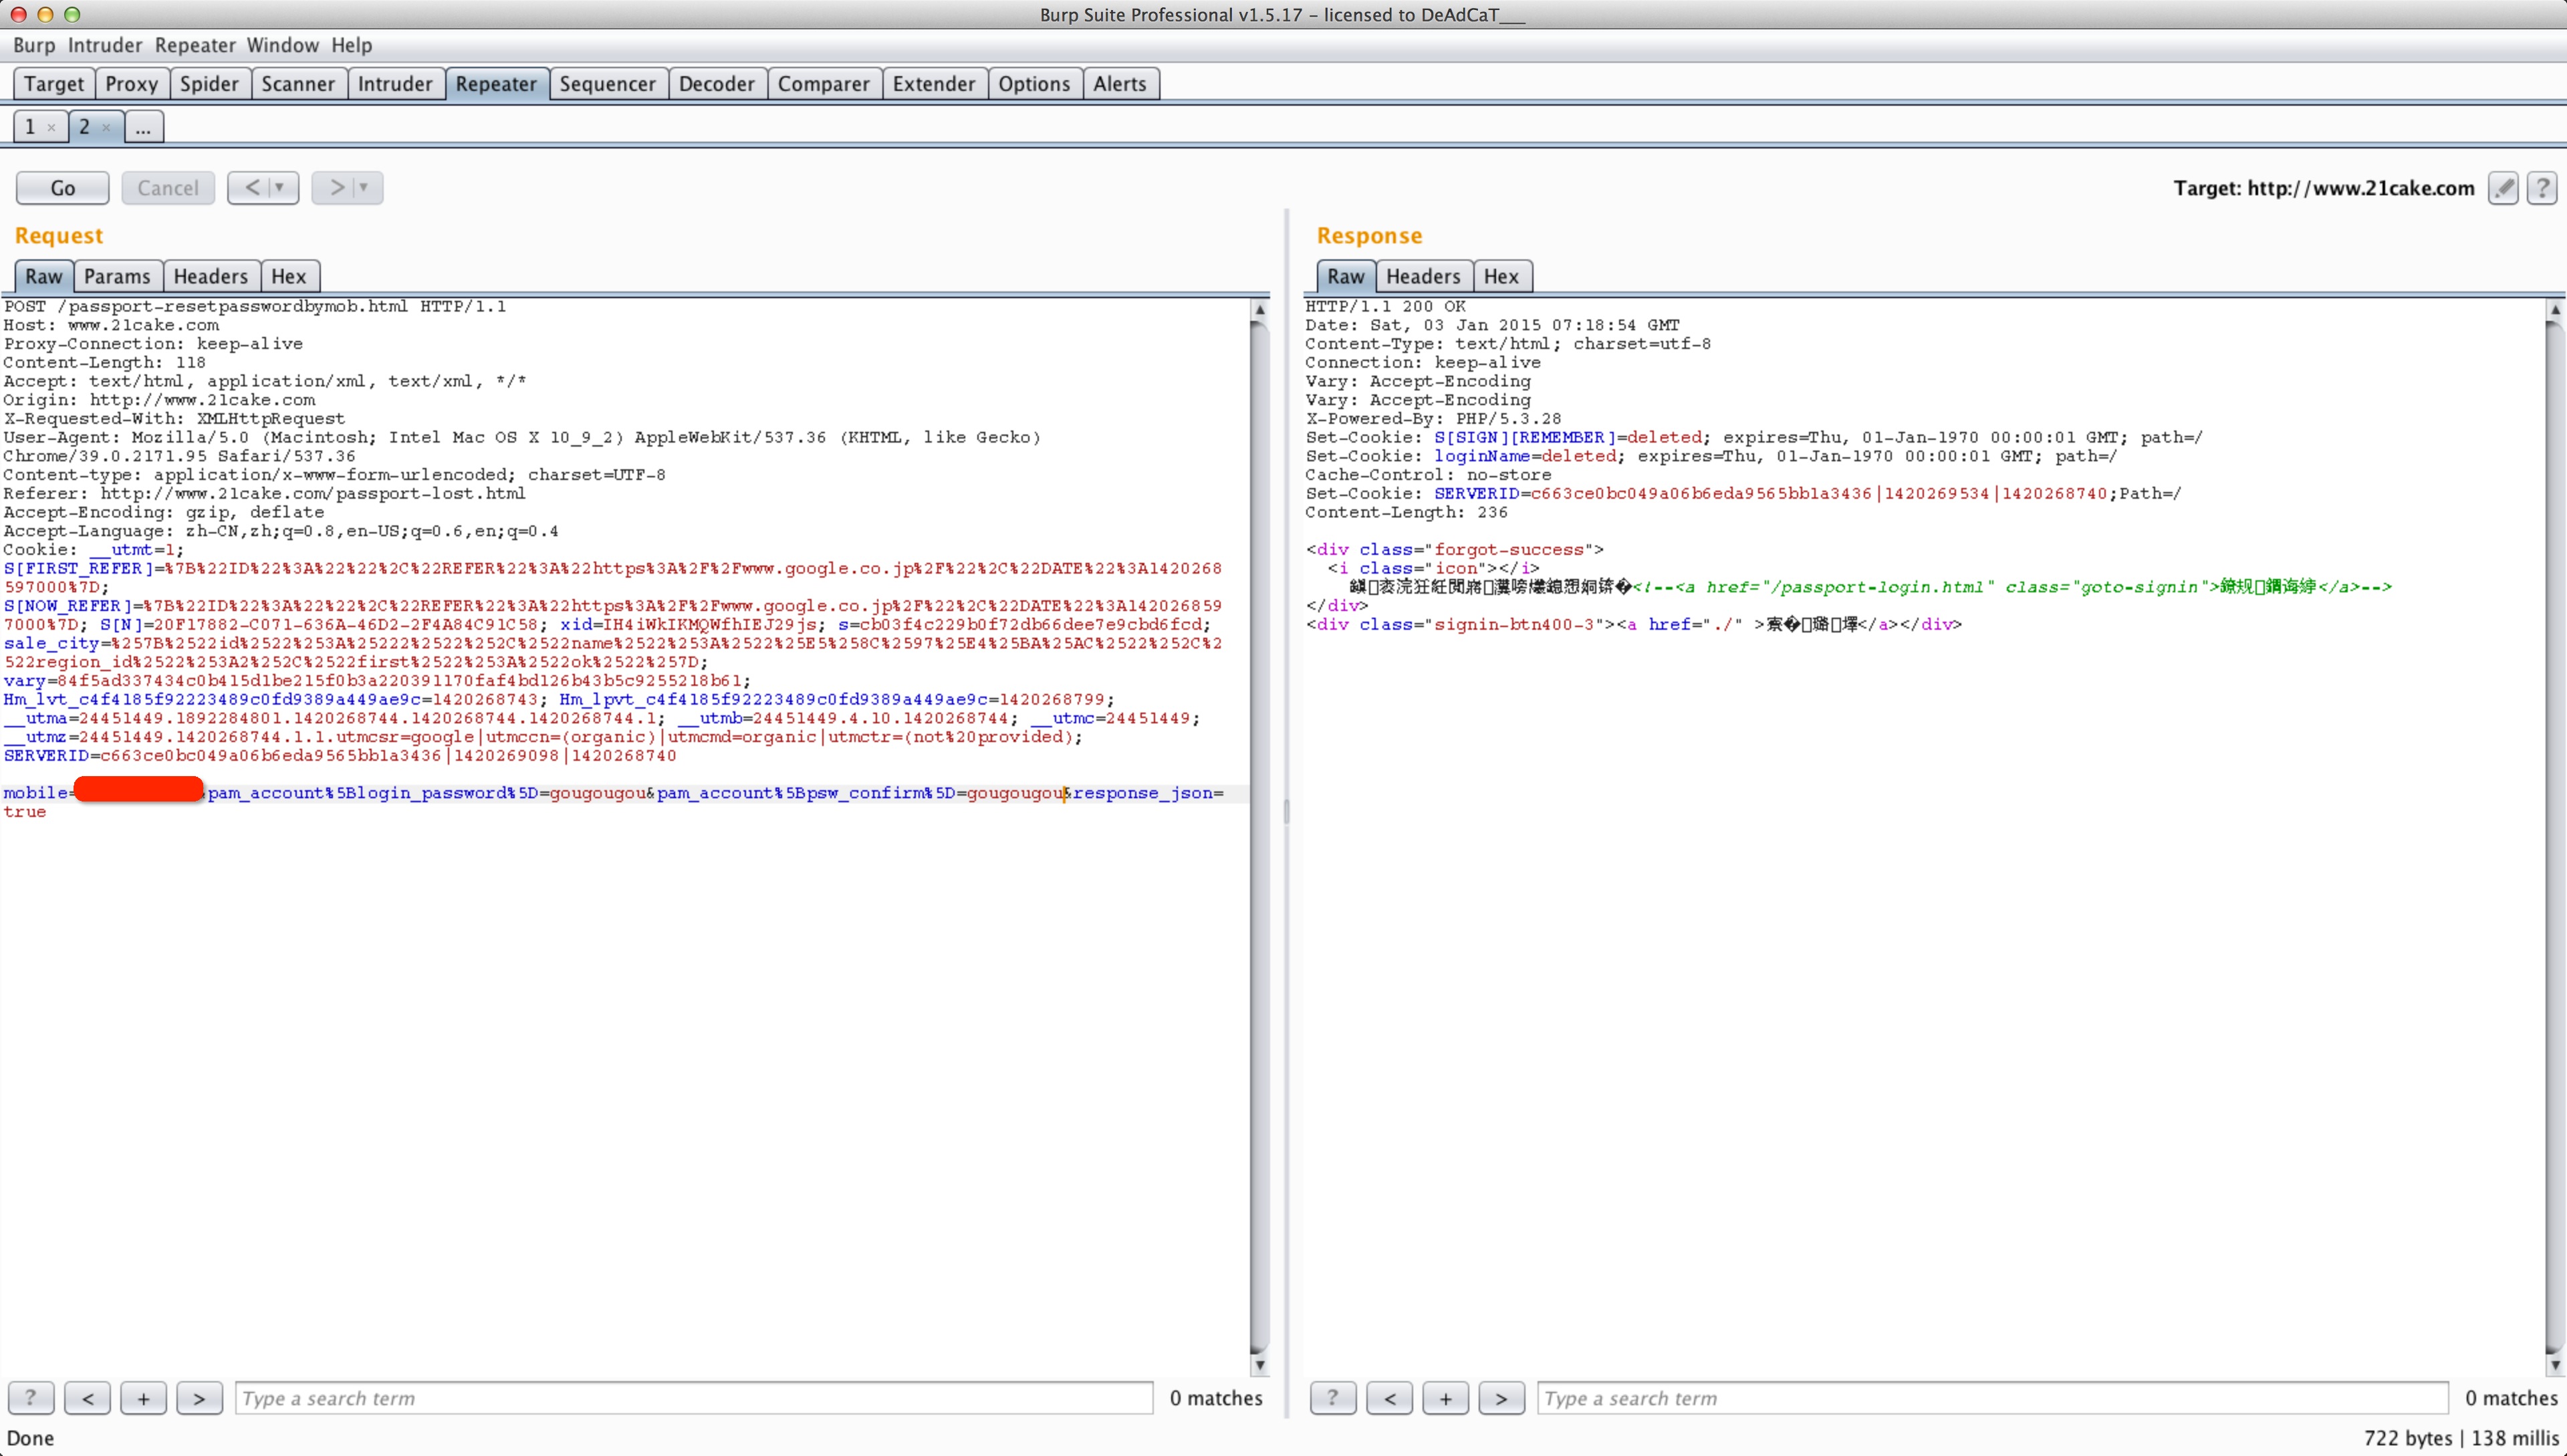Show the request Headers view
Viewport: 2567px width, 1456px height.
211,276
